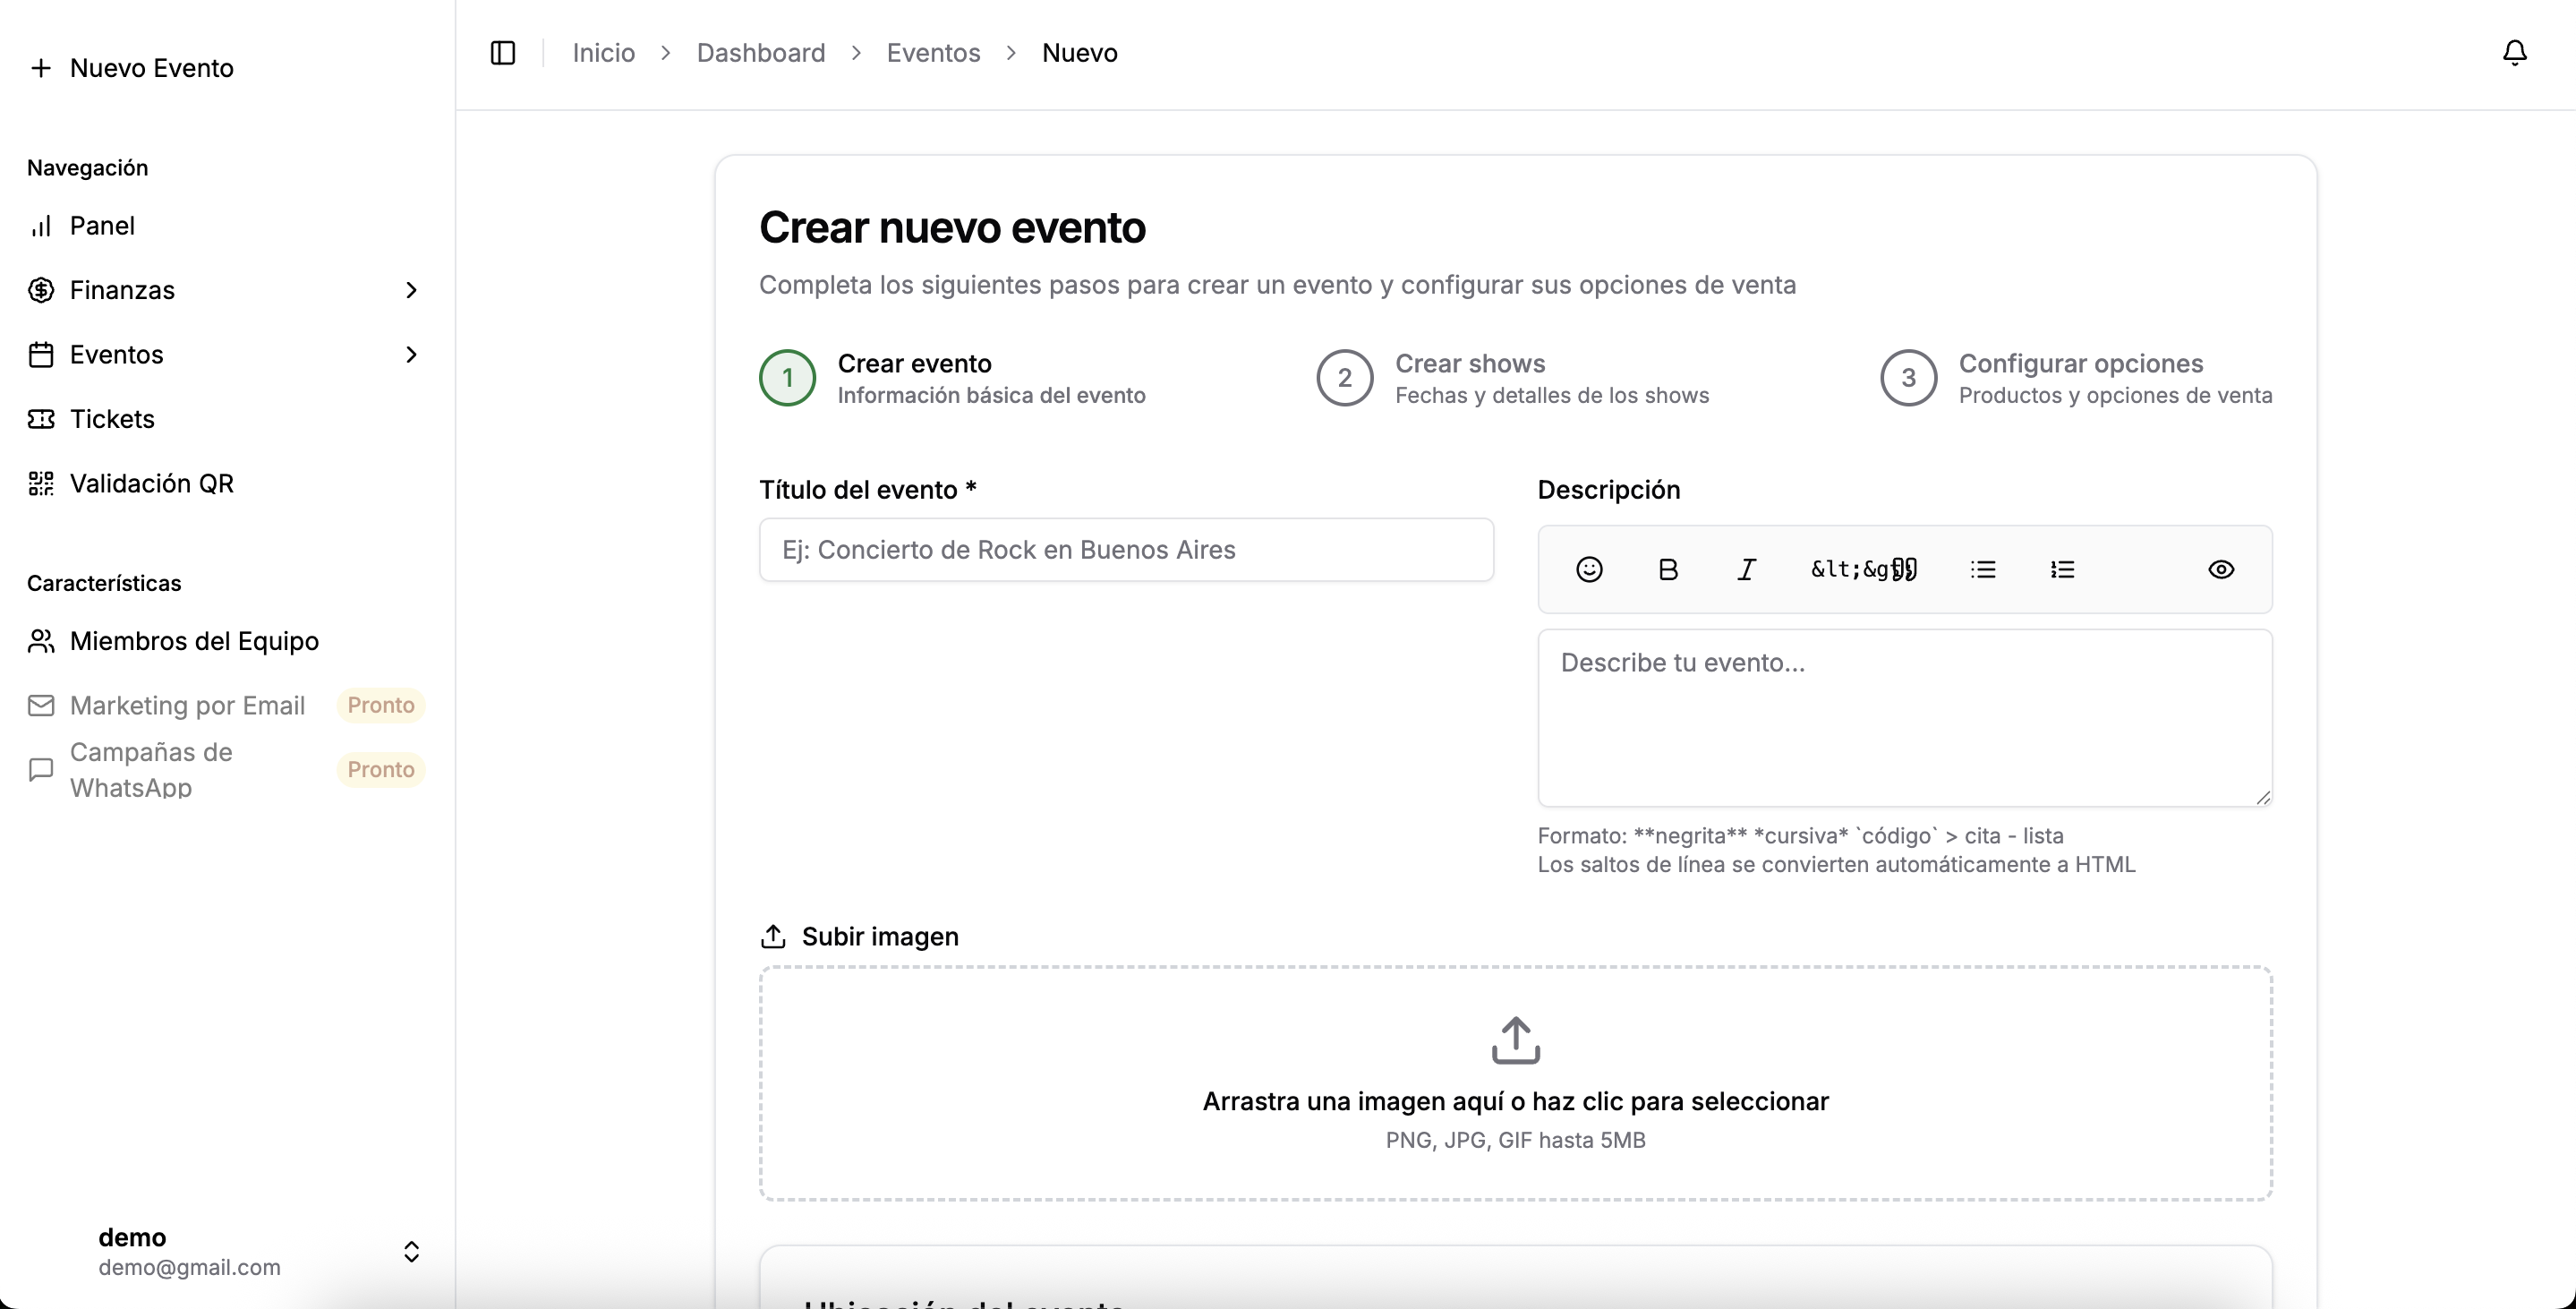Viewport: 2576px width, 1309px height.
Task: Expand the Eventos submenu chevron
Action: (411, 355)
